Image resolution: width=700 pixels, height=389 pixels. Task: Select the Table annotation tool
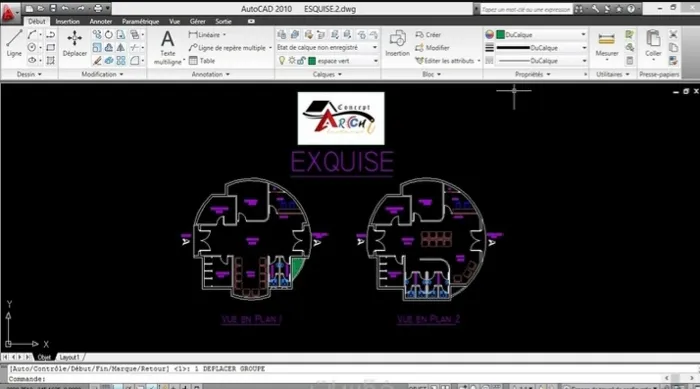click(202, 61)
